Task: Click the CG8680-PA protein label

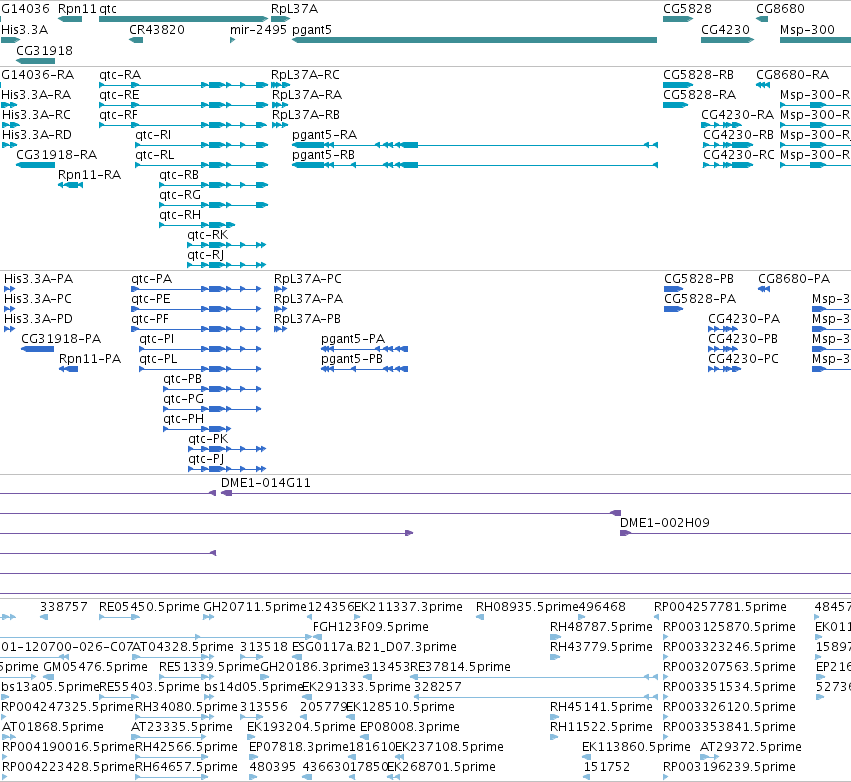Action: (794, 279)
